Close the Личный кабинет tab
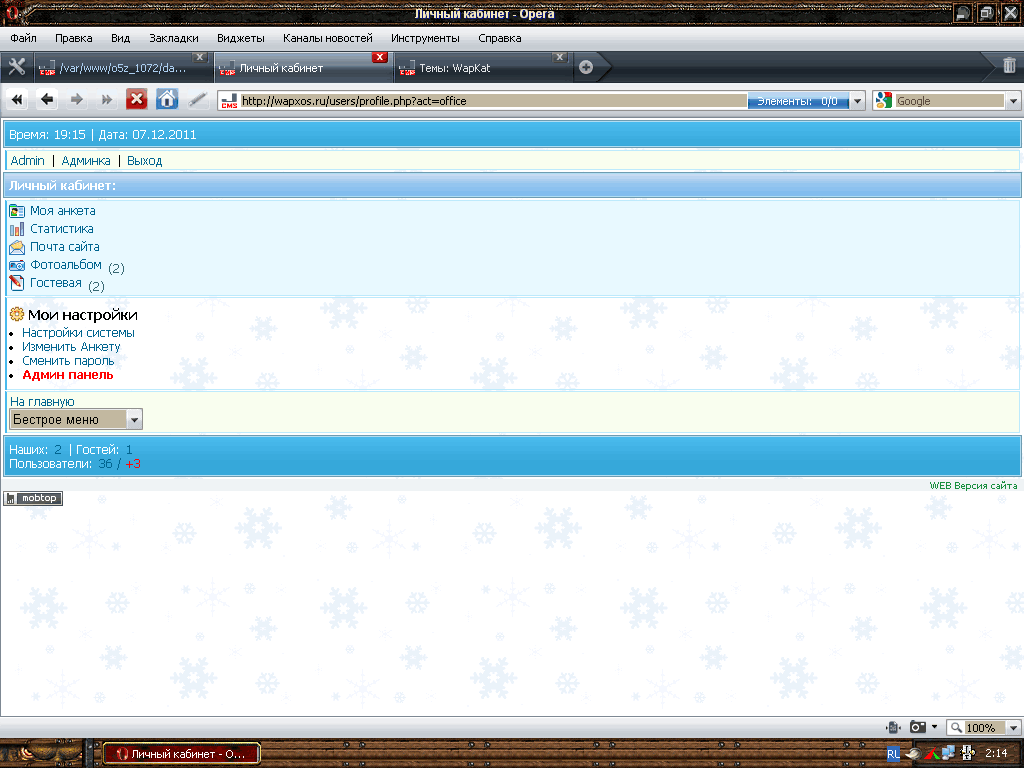The image size is (1024, 768). pos(379,57)
